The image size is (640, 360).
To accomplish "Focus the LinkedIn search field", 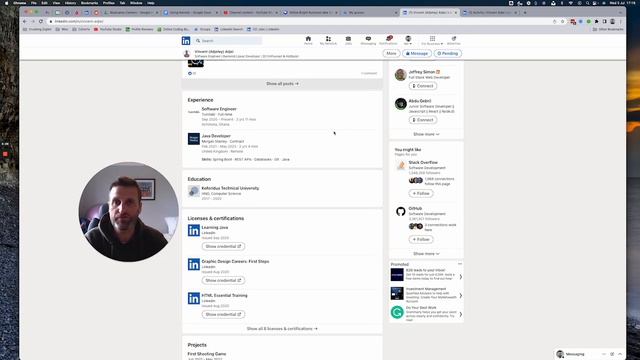I will tap(228, 40).
